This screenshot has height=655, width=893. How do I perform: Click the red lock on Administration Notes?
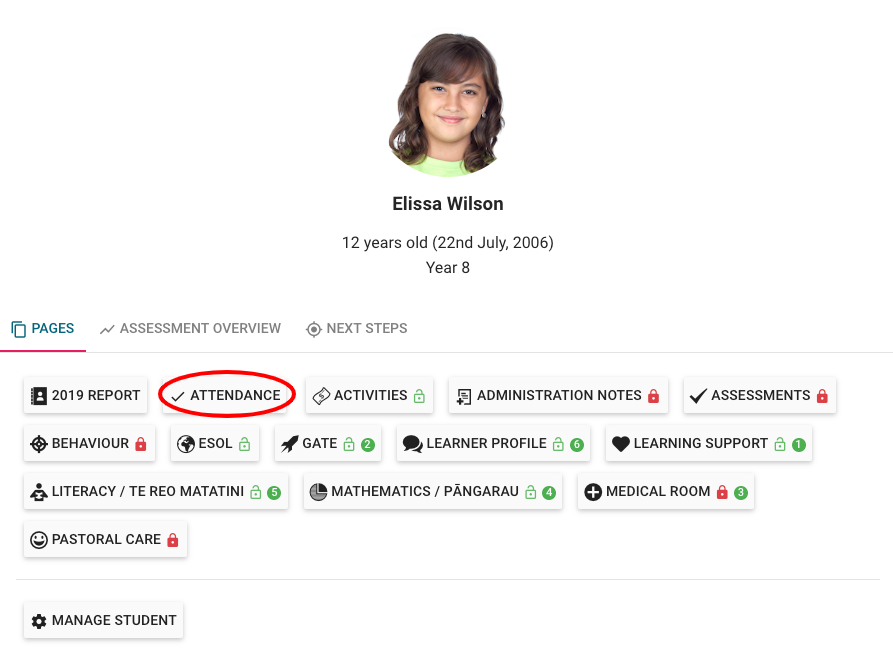[654, 396]
